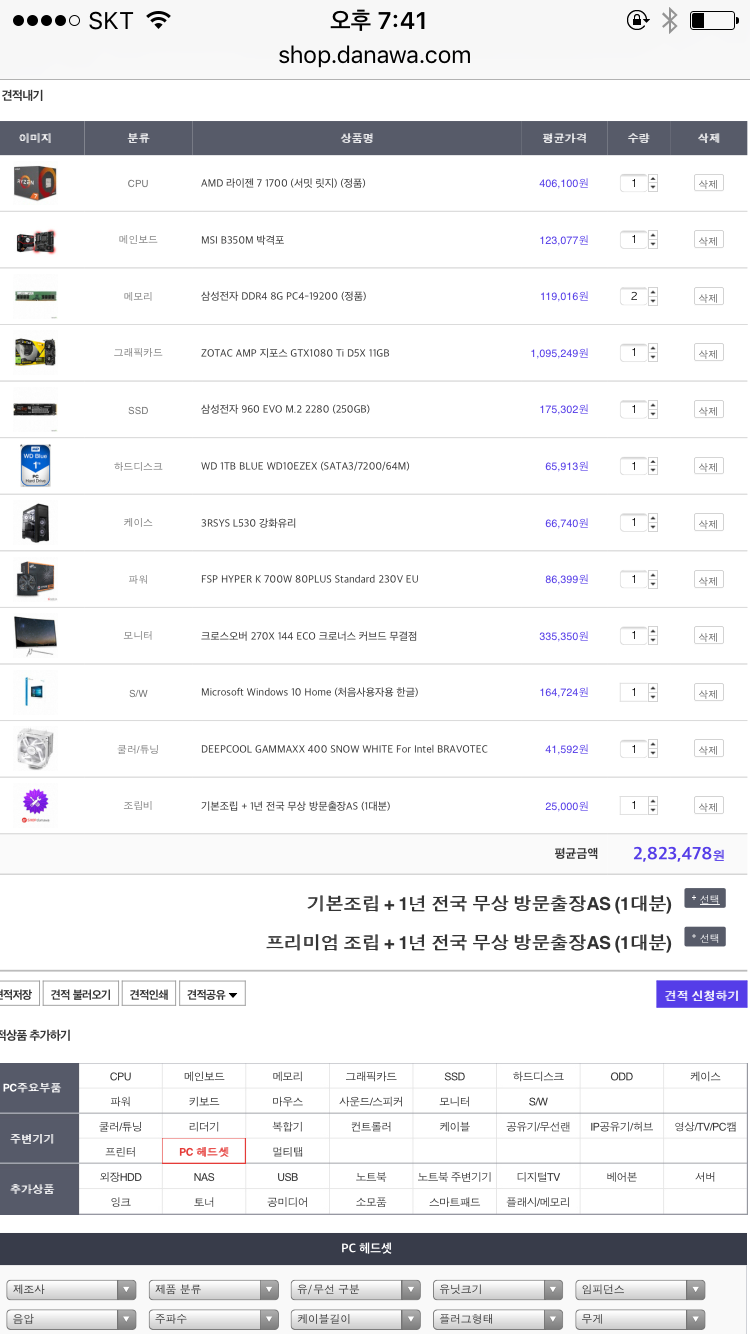Click the 견적 신청하기 button
The height and width of the screenshot is (1334, 750).
coord(702,994)
